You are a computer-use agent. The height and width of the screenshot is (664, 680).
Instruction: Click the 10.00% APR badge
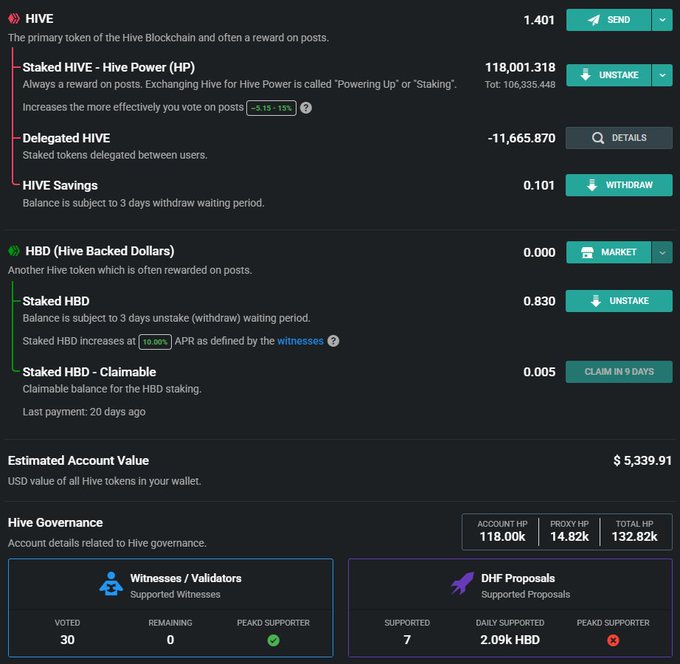[x=155, y=342]
